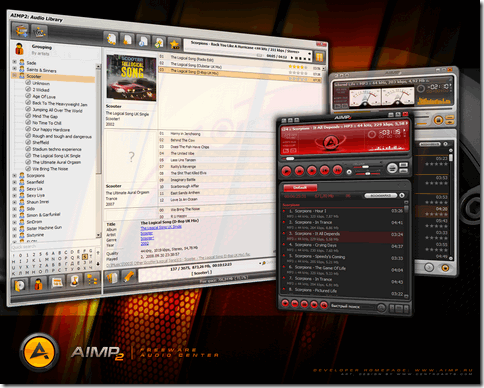The height and width of the screenshot is (388, 484).
Task: Collapse the Scooter artist node
Action: [14, 76]
